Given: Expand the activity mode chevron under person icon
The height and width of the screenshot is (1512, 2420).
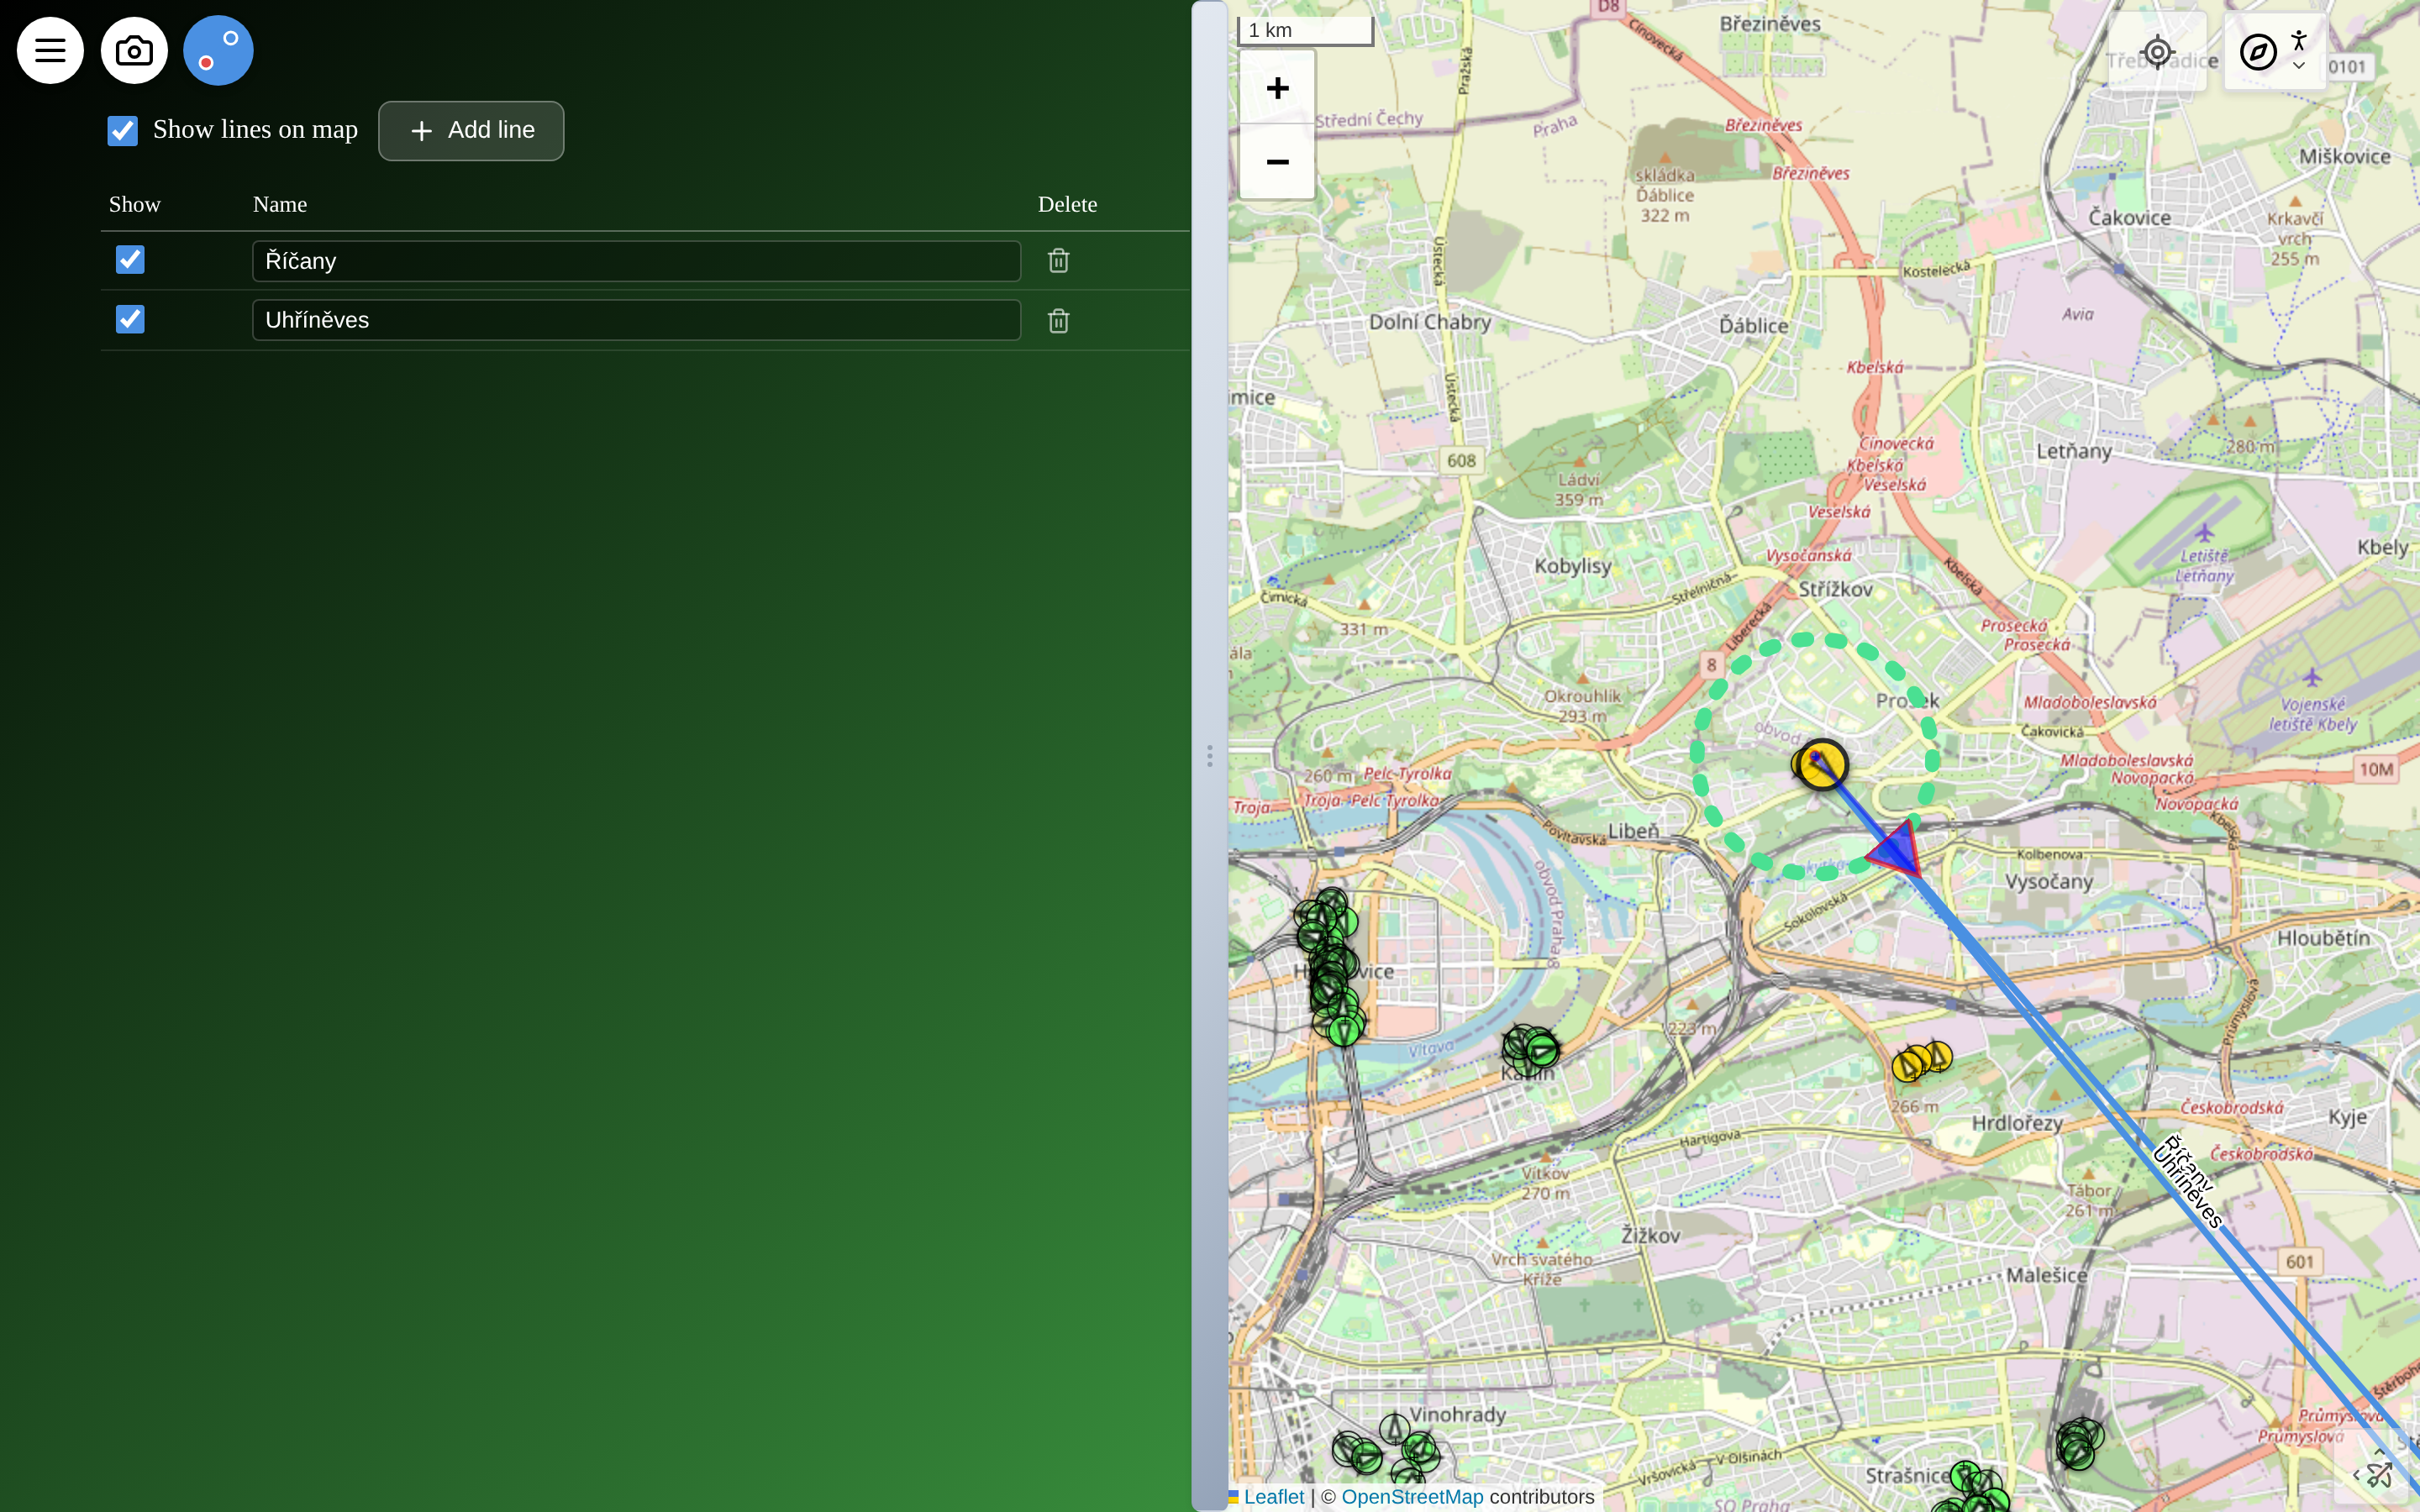Looking at the screenshot, I should [2299, 66].
